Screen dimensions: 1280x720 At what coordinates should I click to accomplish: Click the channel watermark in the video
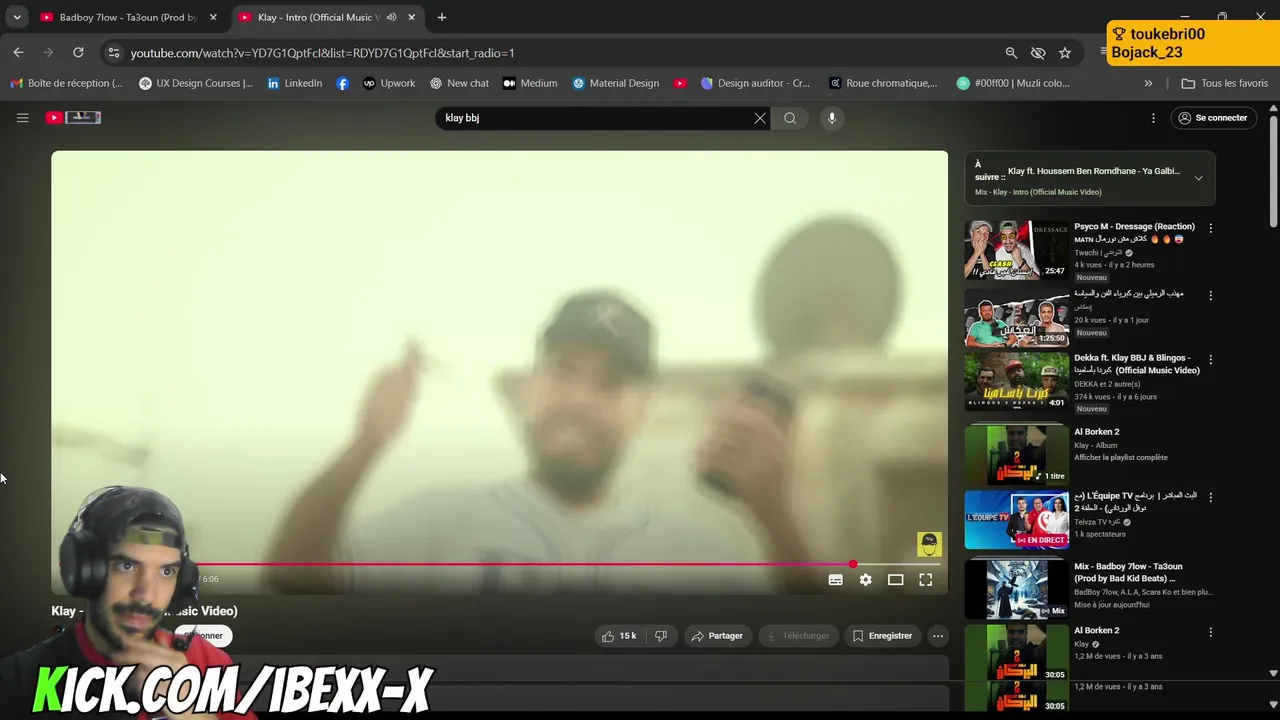pyautogui.click(x=929, y=544)
